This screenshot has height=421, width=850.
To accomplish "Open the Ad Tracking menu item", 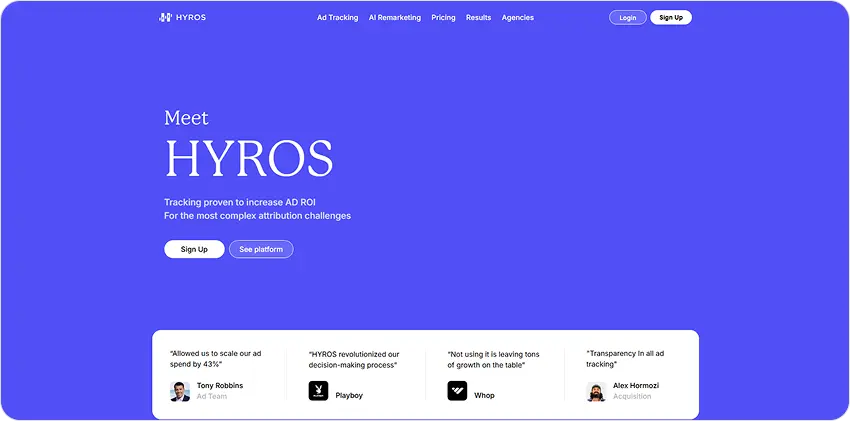I will point(338,17).
